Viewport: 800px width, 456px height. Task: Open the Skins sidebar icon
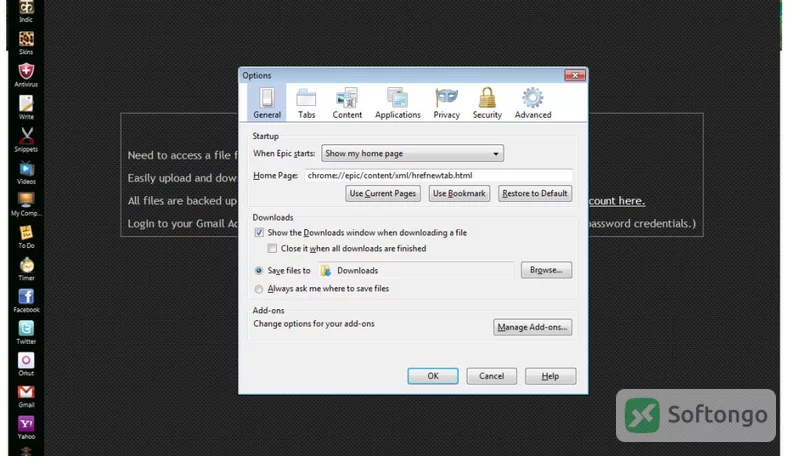coord(26,42)
